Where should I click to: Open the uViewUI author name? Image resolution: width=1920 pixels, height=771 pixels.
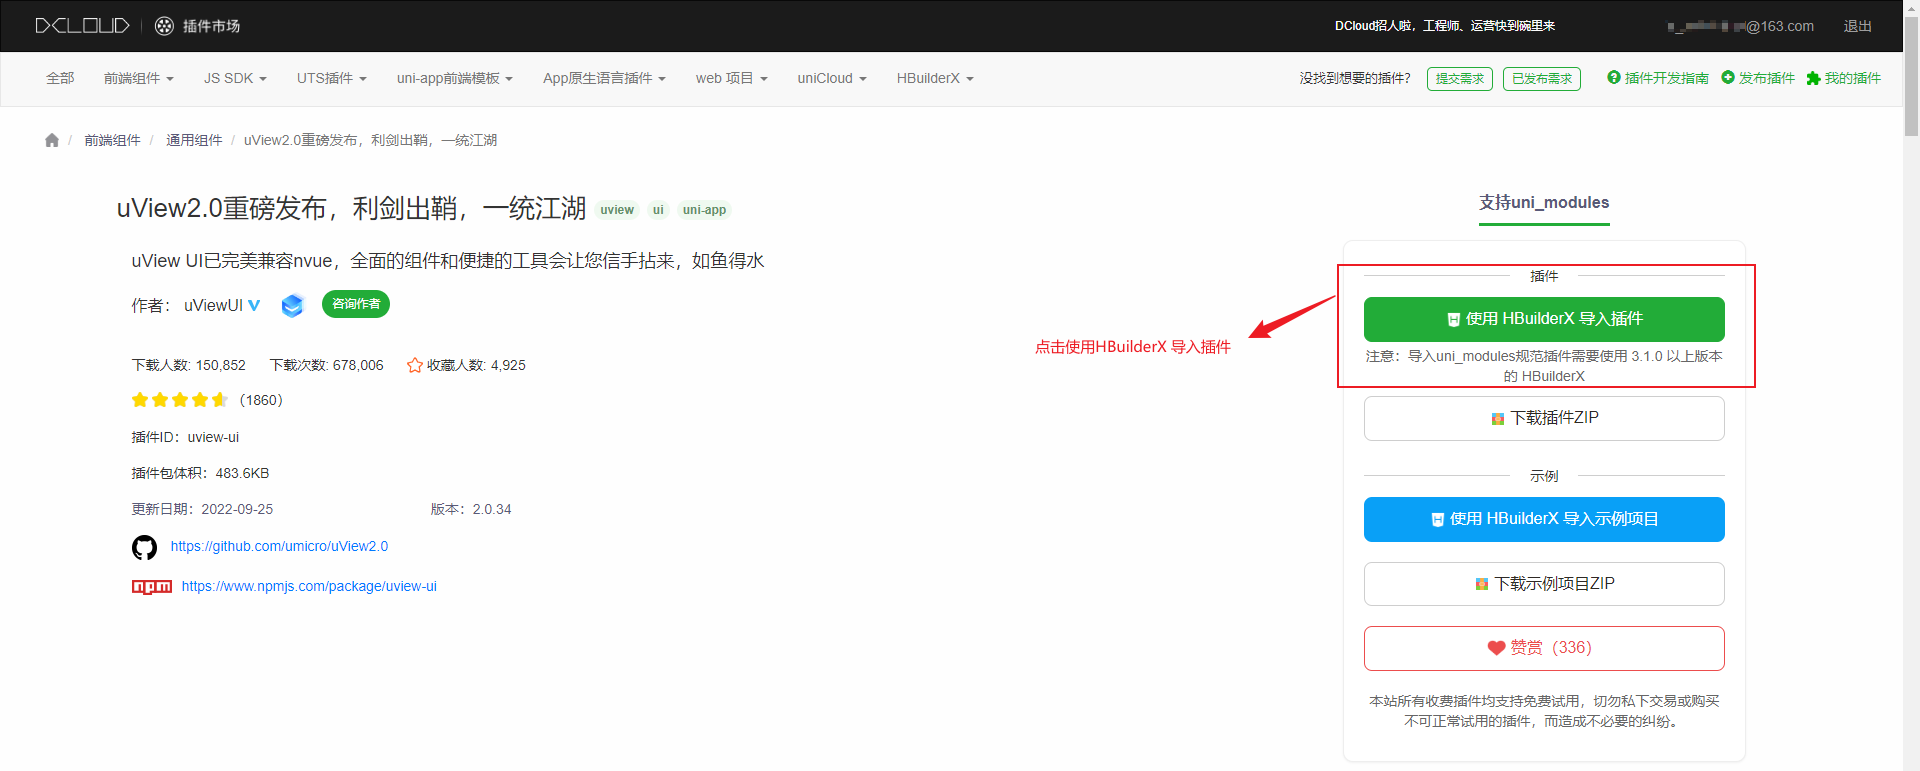coord(213,305)
